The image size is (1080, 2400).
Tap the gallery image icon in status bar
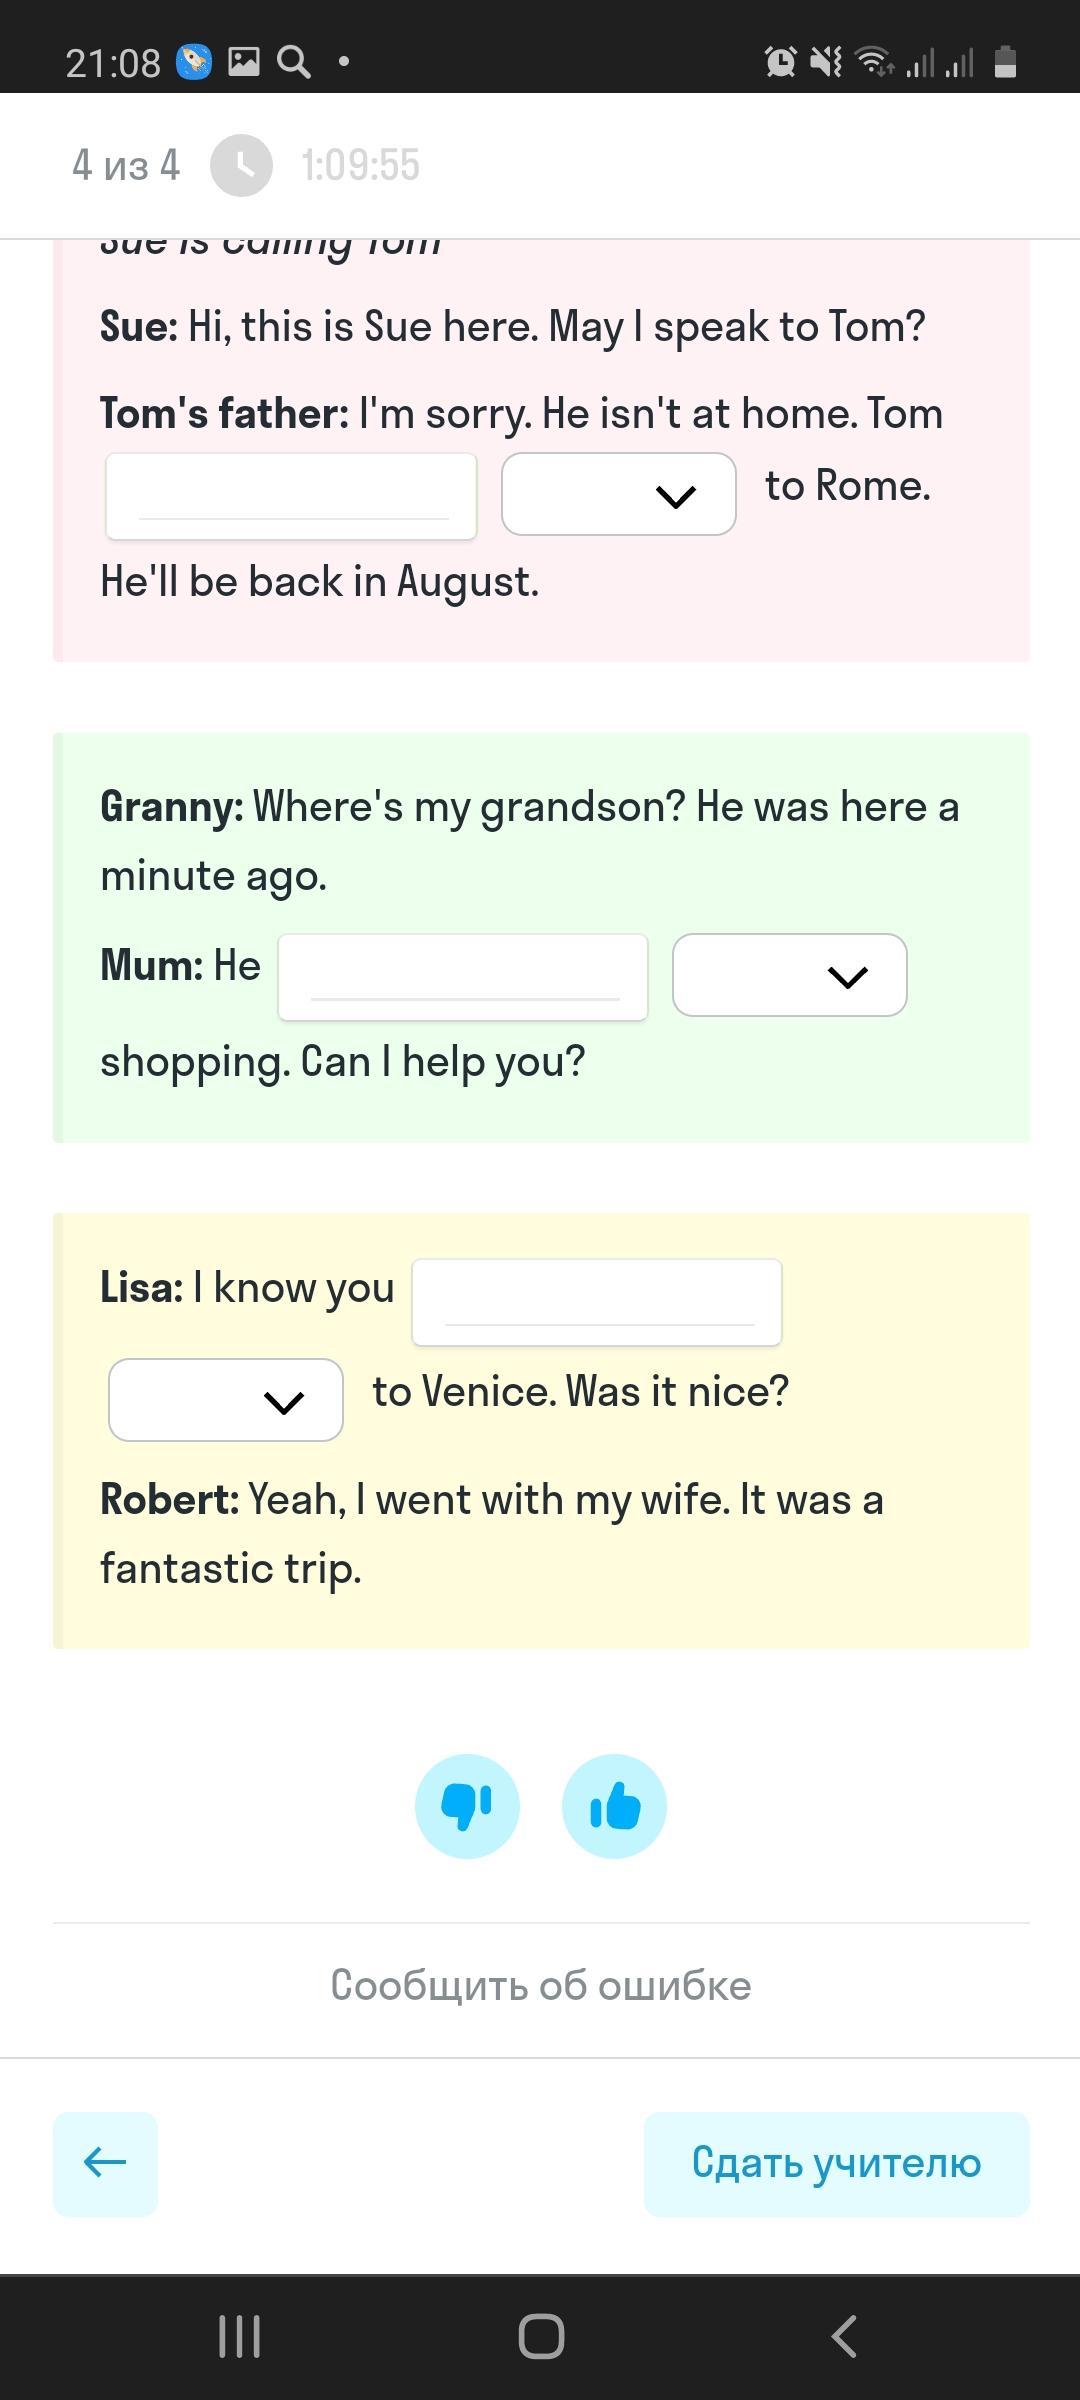pos(243,62)
